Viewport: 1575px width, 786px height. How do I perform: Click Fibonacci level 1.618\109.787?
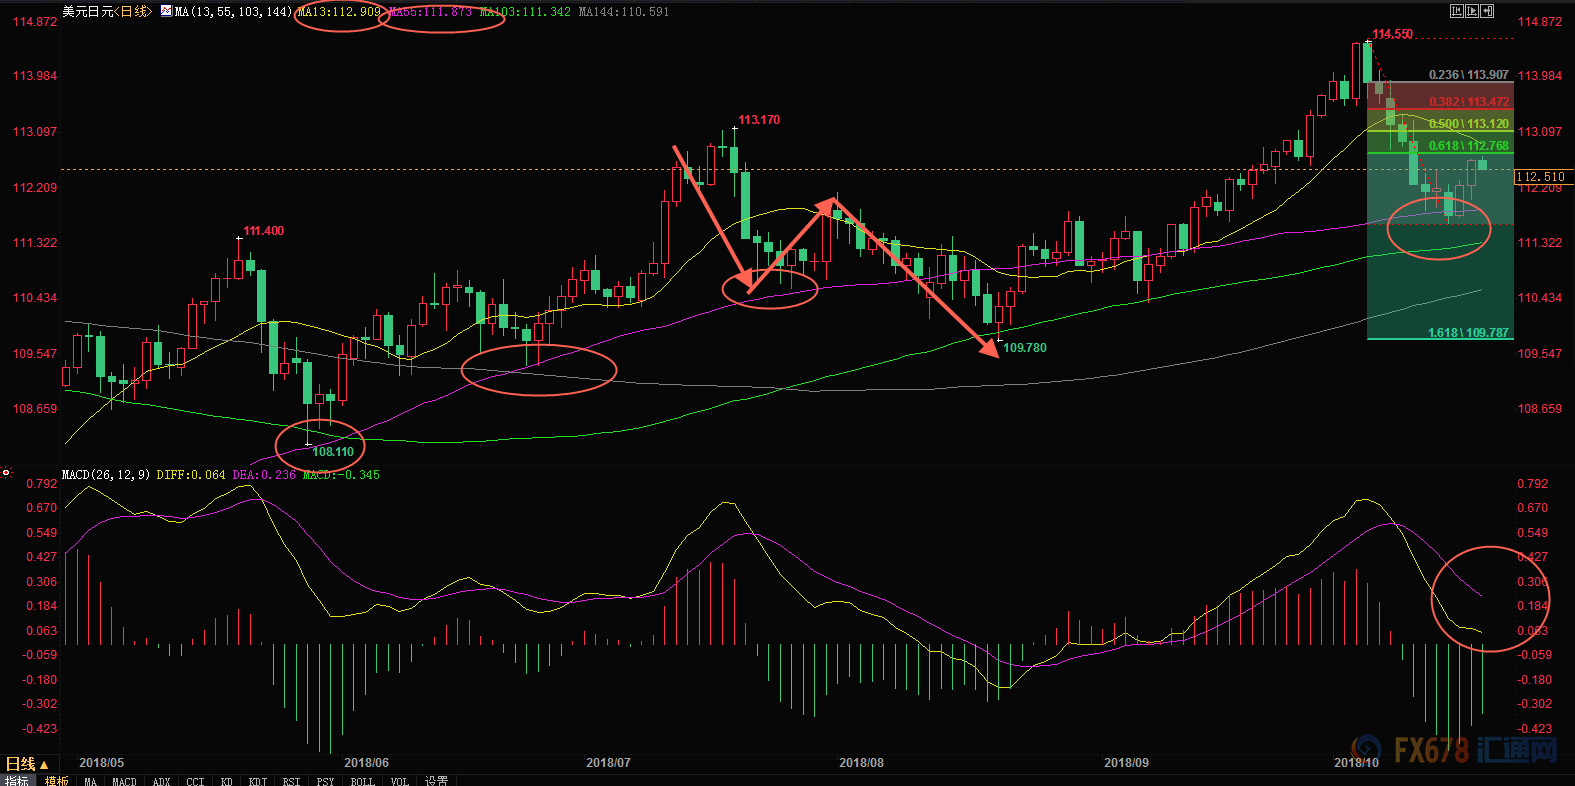click(x=1469, y=333)
